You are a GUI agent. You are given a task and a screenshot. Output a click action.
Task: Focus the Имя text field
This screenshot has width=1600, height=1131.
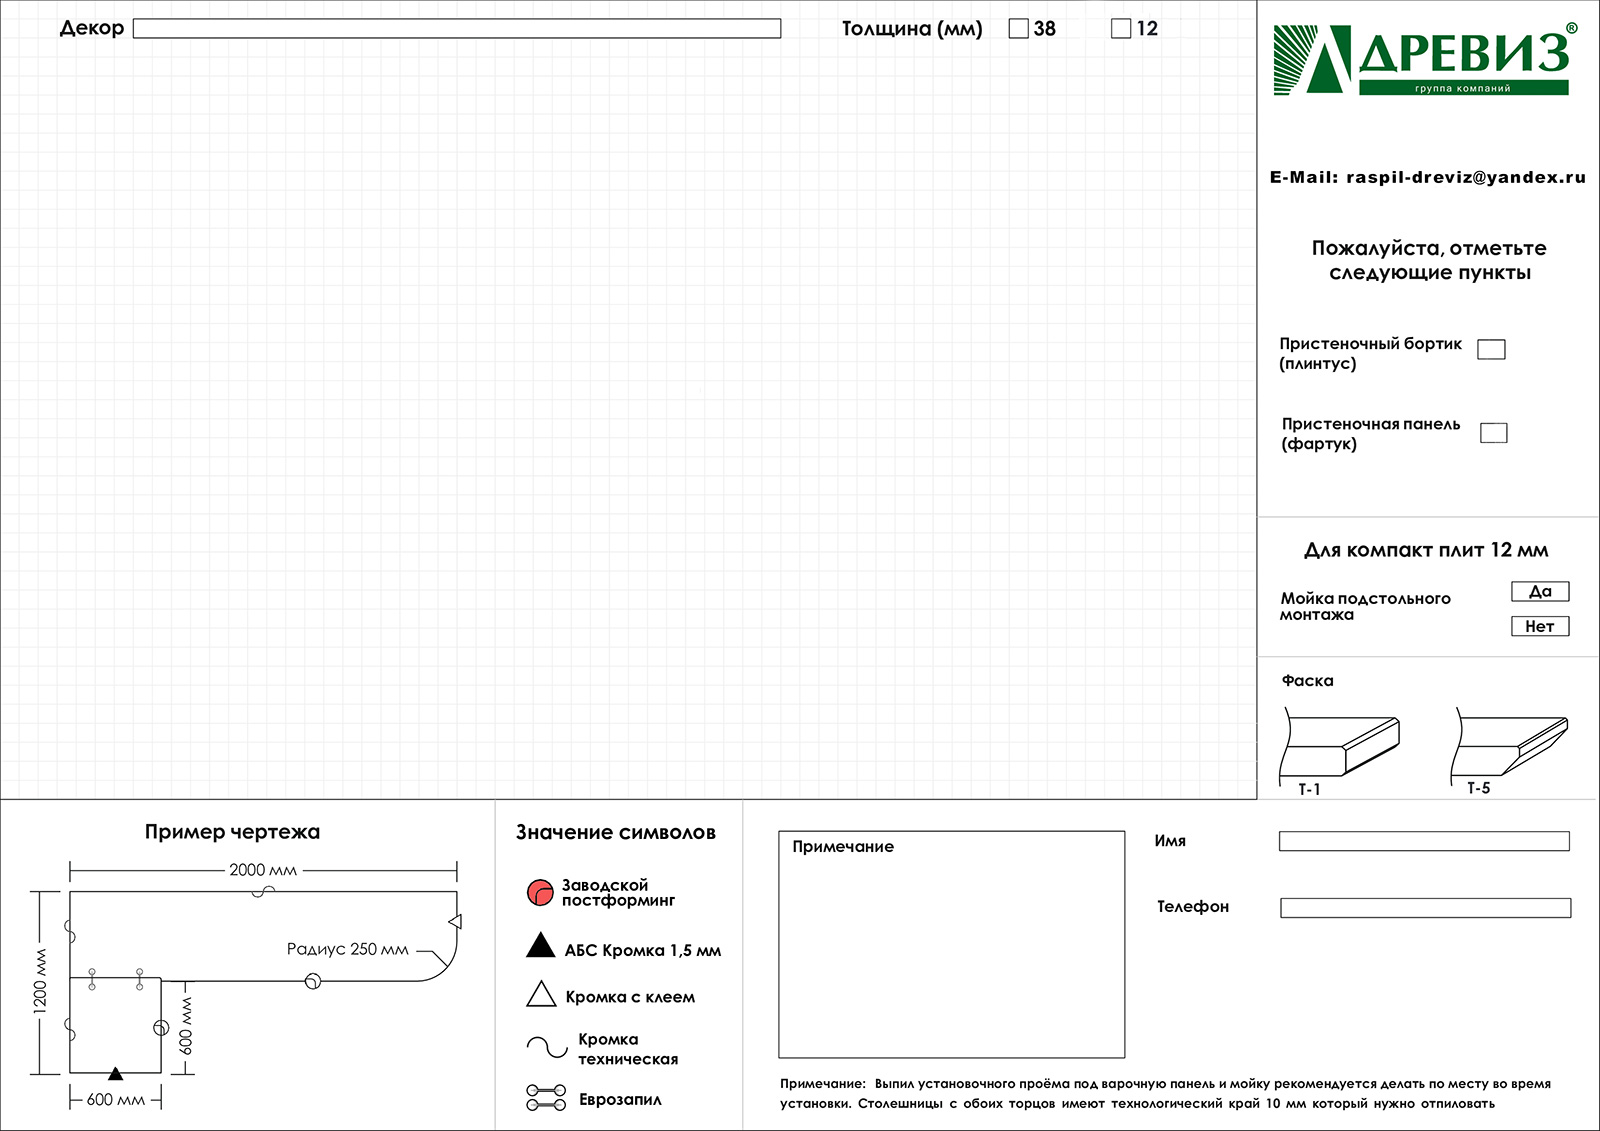pos(1424,842)
